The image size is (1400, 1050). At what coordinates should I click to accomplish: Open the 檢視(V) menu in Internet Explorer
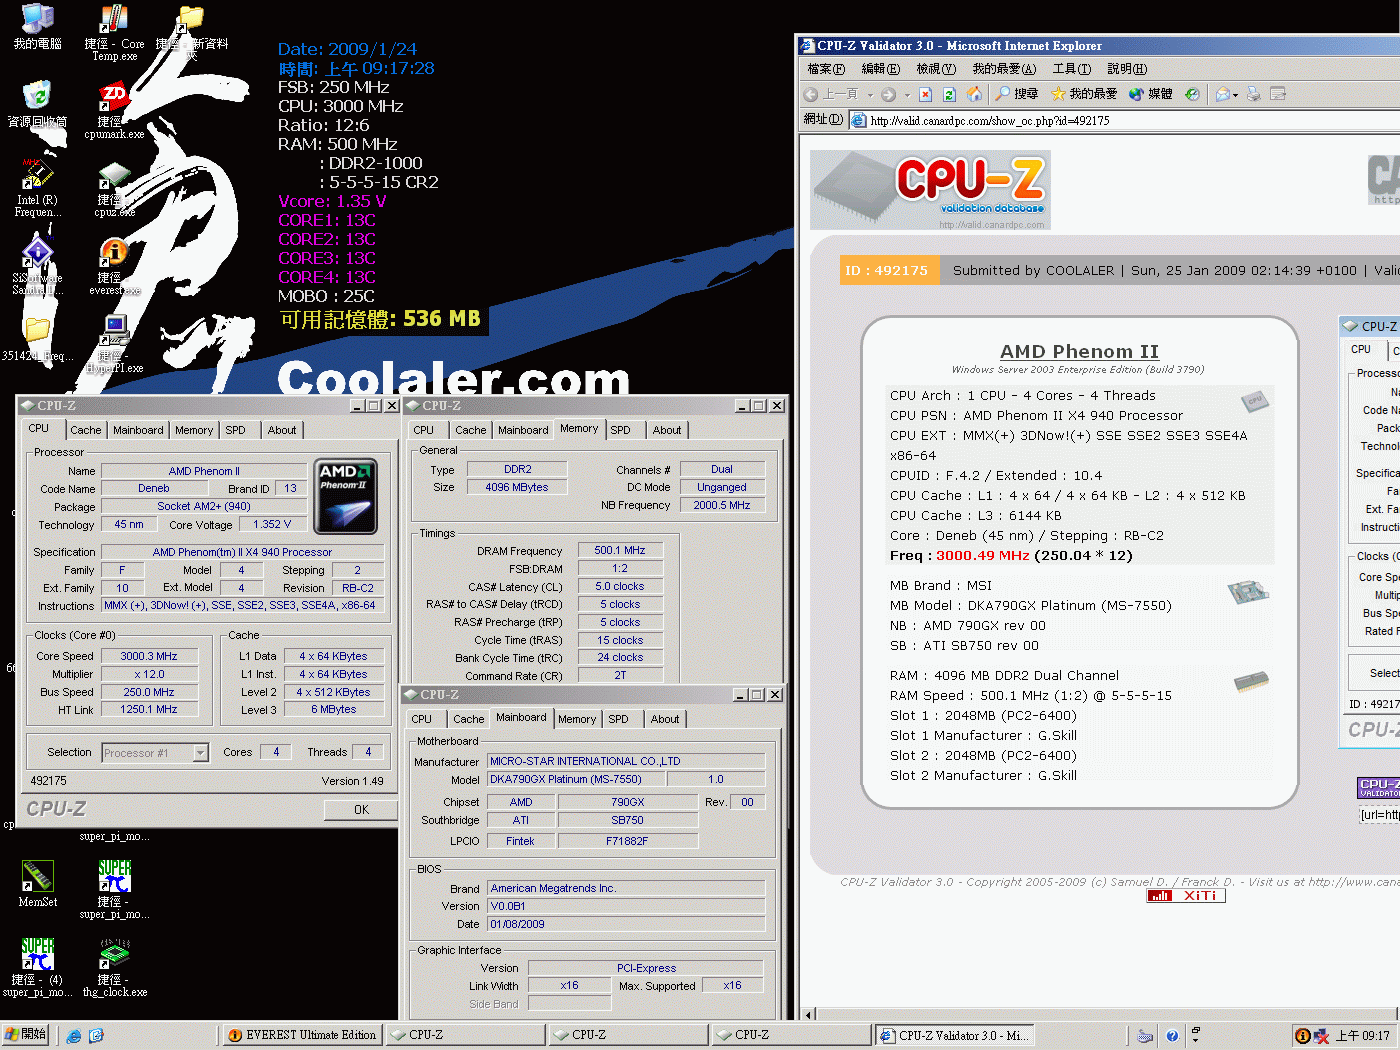[x=936, y=69]
